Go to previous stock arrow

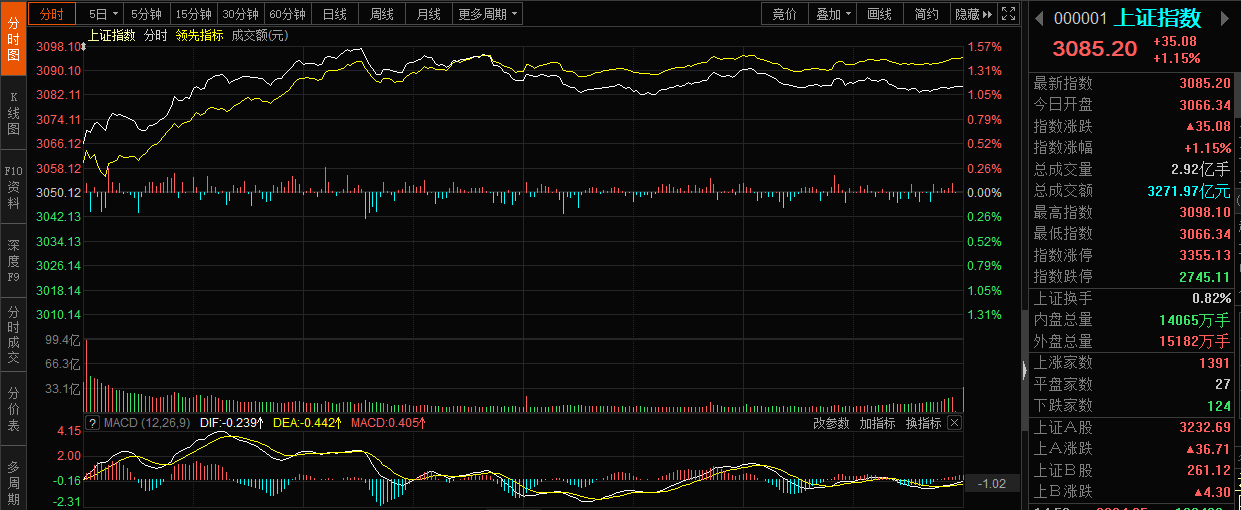pyautogui.click(x=1038, y=18)
